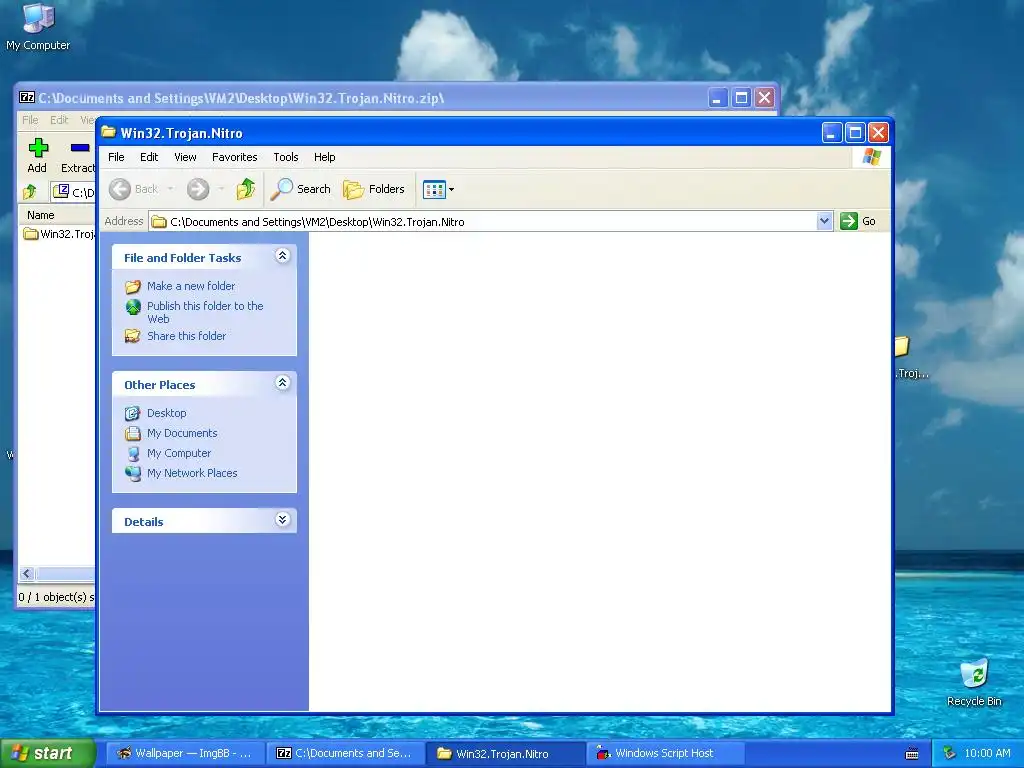The height and width of the screenshot is (768, 1024).
Task: Open the Favorites menu
Action: 234,157
